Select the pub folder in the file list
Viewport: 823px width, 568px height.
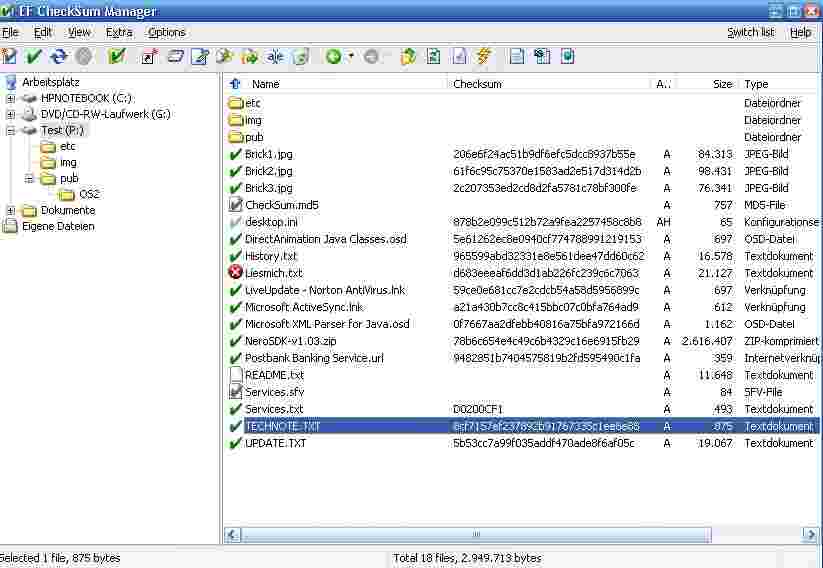(254, 138)
